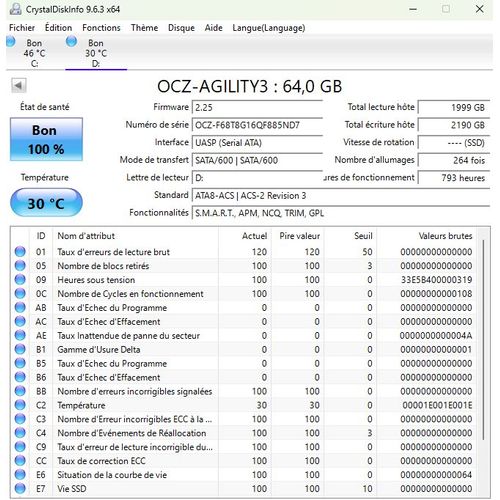Click status orb for Température attribute C2

coord(20,405)
